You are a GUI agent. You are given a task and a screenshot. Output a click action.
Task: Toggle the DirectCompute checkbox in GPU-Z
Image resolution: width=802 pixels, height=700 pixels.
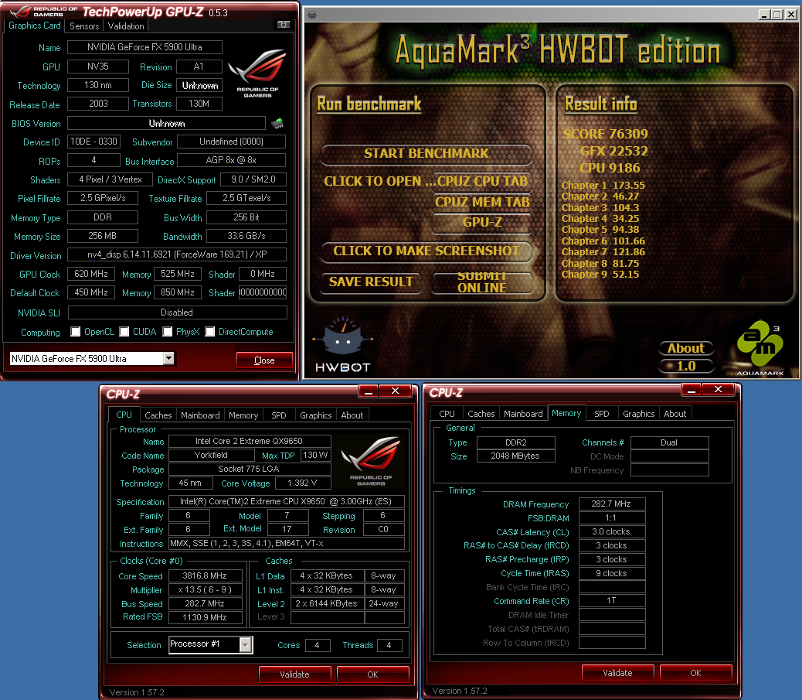point(210,332)
